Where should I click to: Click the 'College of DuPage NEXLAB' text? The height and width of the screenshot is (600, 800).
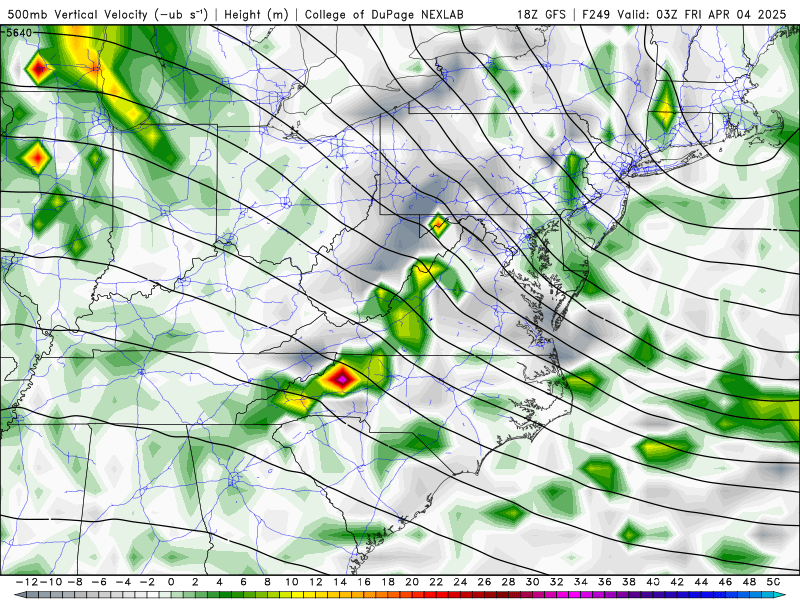(x=384, y=14)
